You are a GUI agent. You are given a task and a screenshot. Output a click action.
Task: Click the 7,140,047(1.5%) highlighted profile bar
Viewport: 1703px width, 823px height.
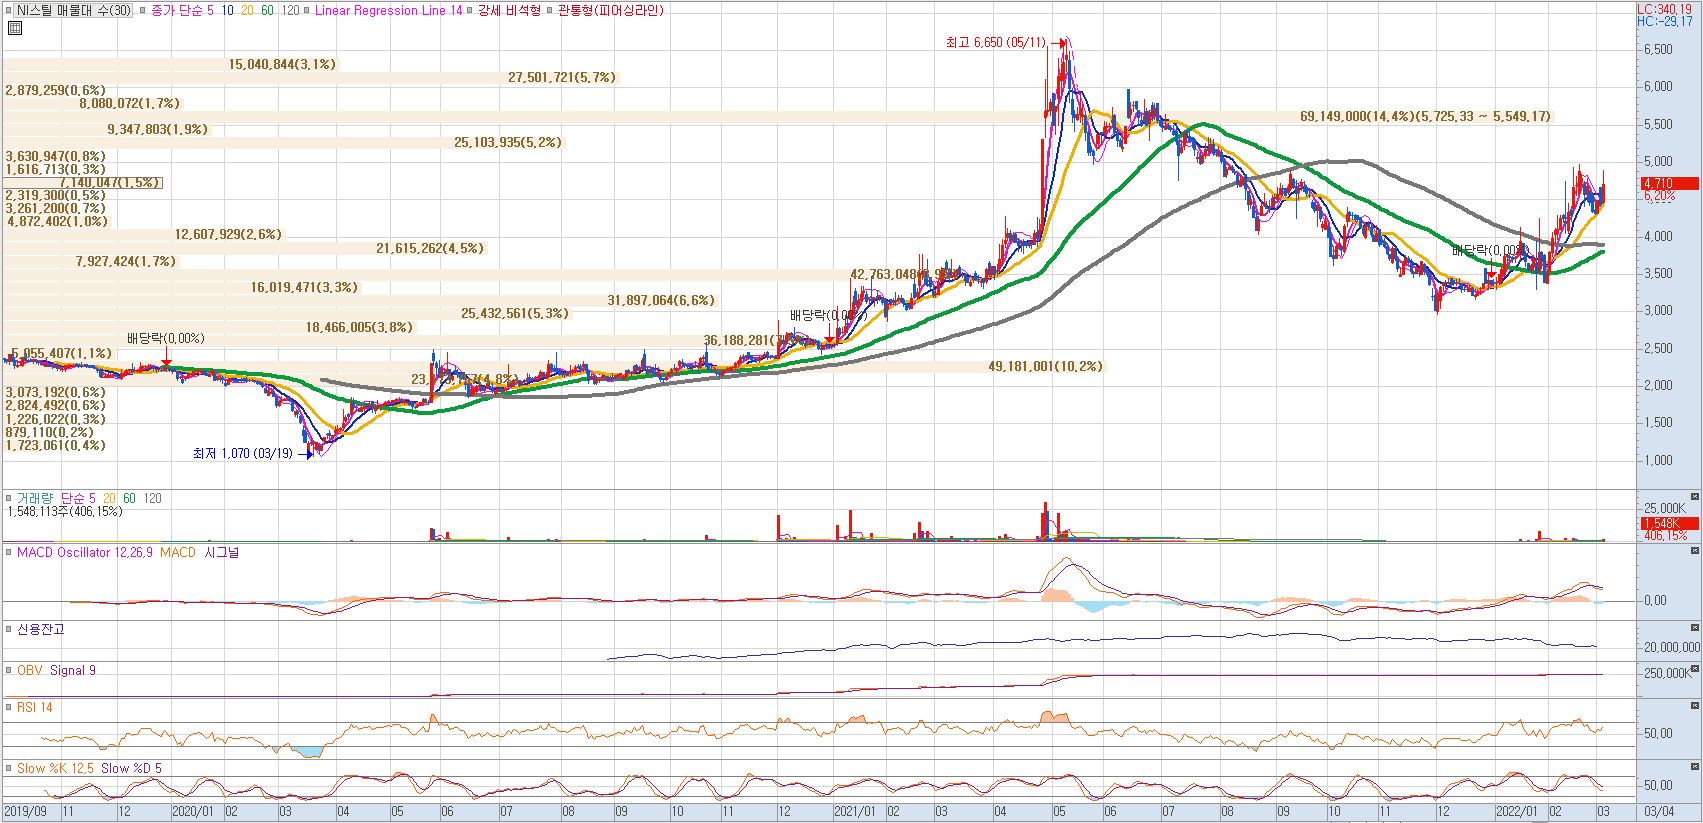(82, 182)
